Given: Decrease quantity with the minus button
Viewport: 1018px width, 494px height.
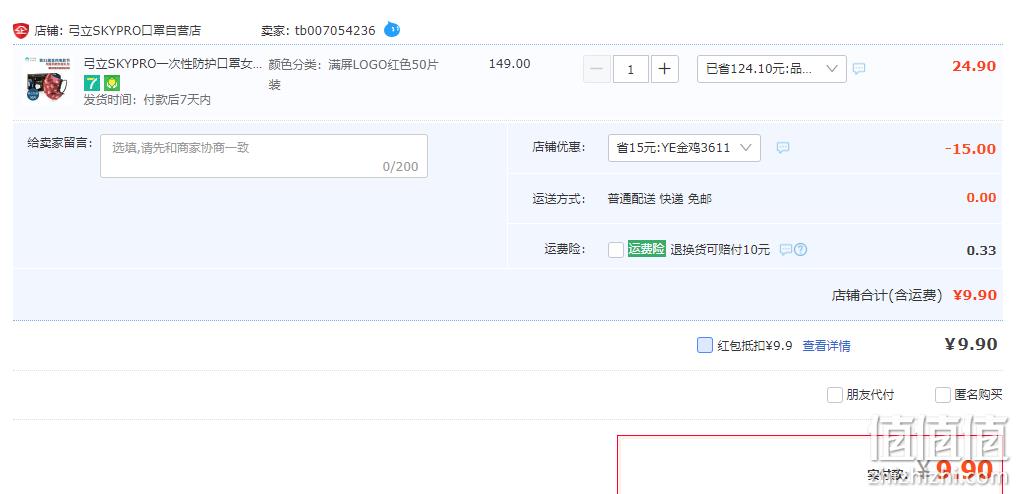Looking at the screenshot, I should click(x=597, y=69).
